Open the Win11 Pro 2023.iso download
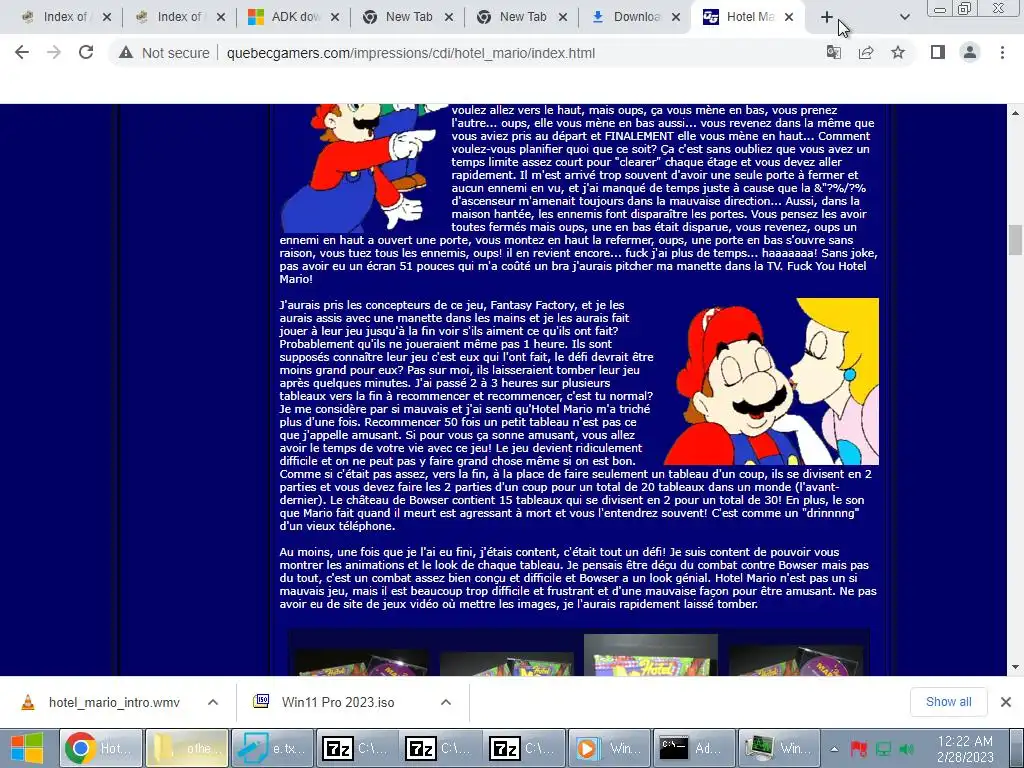Image resolution: width=1024 pixels, height=768 pixels. point(338,703)
